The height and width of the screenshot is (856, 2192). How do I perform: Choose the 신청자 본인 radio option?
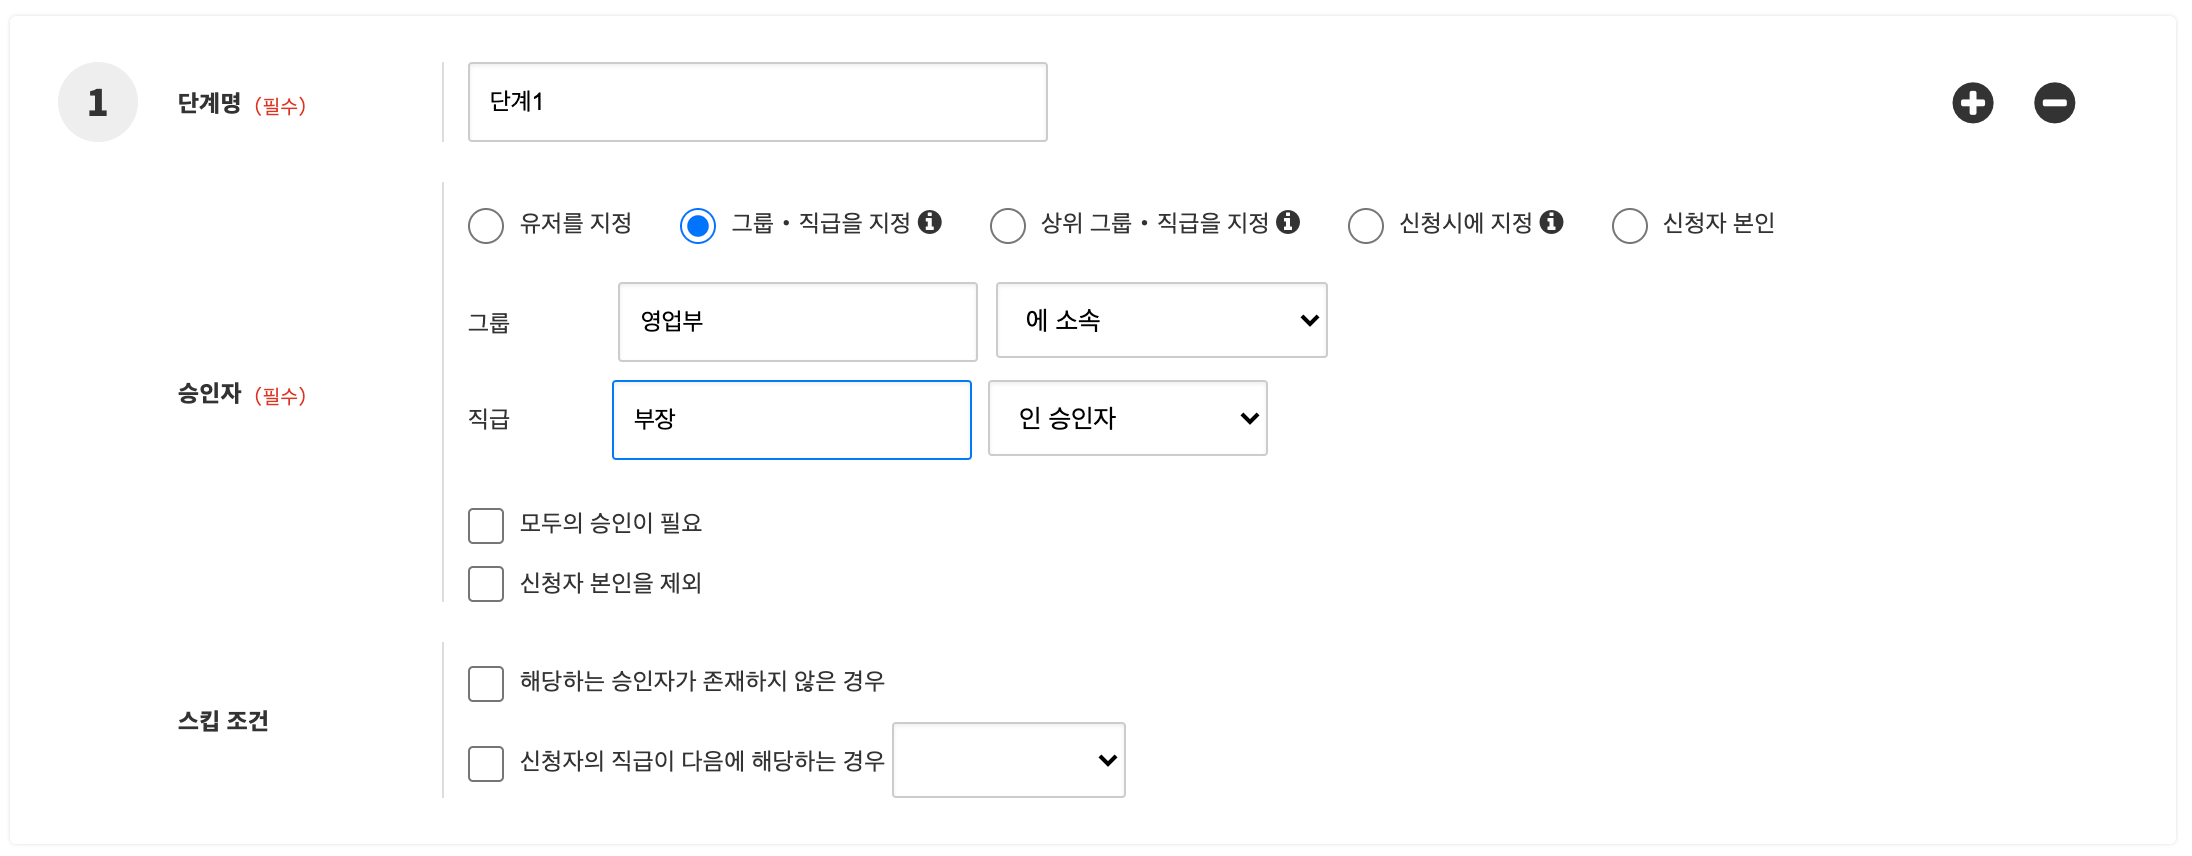click(x=1629, y=225)
